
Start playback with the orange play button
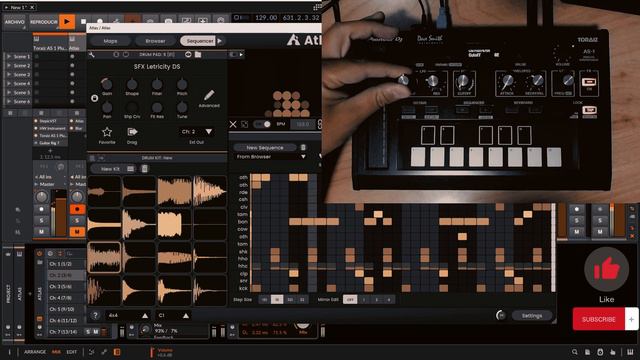coord(67,22)
